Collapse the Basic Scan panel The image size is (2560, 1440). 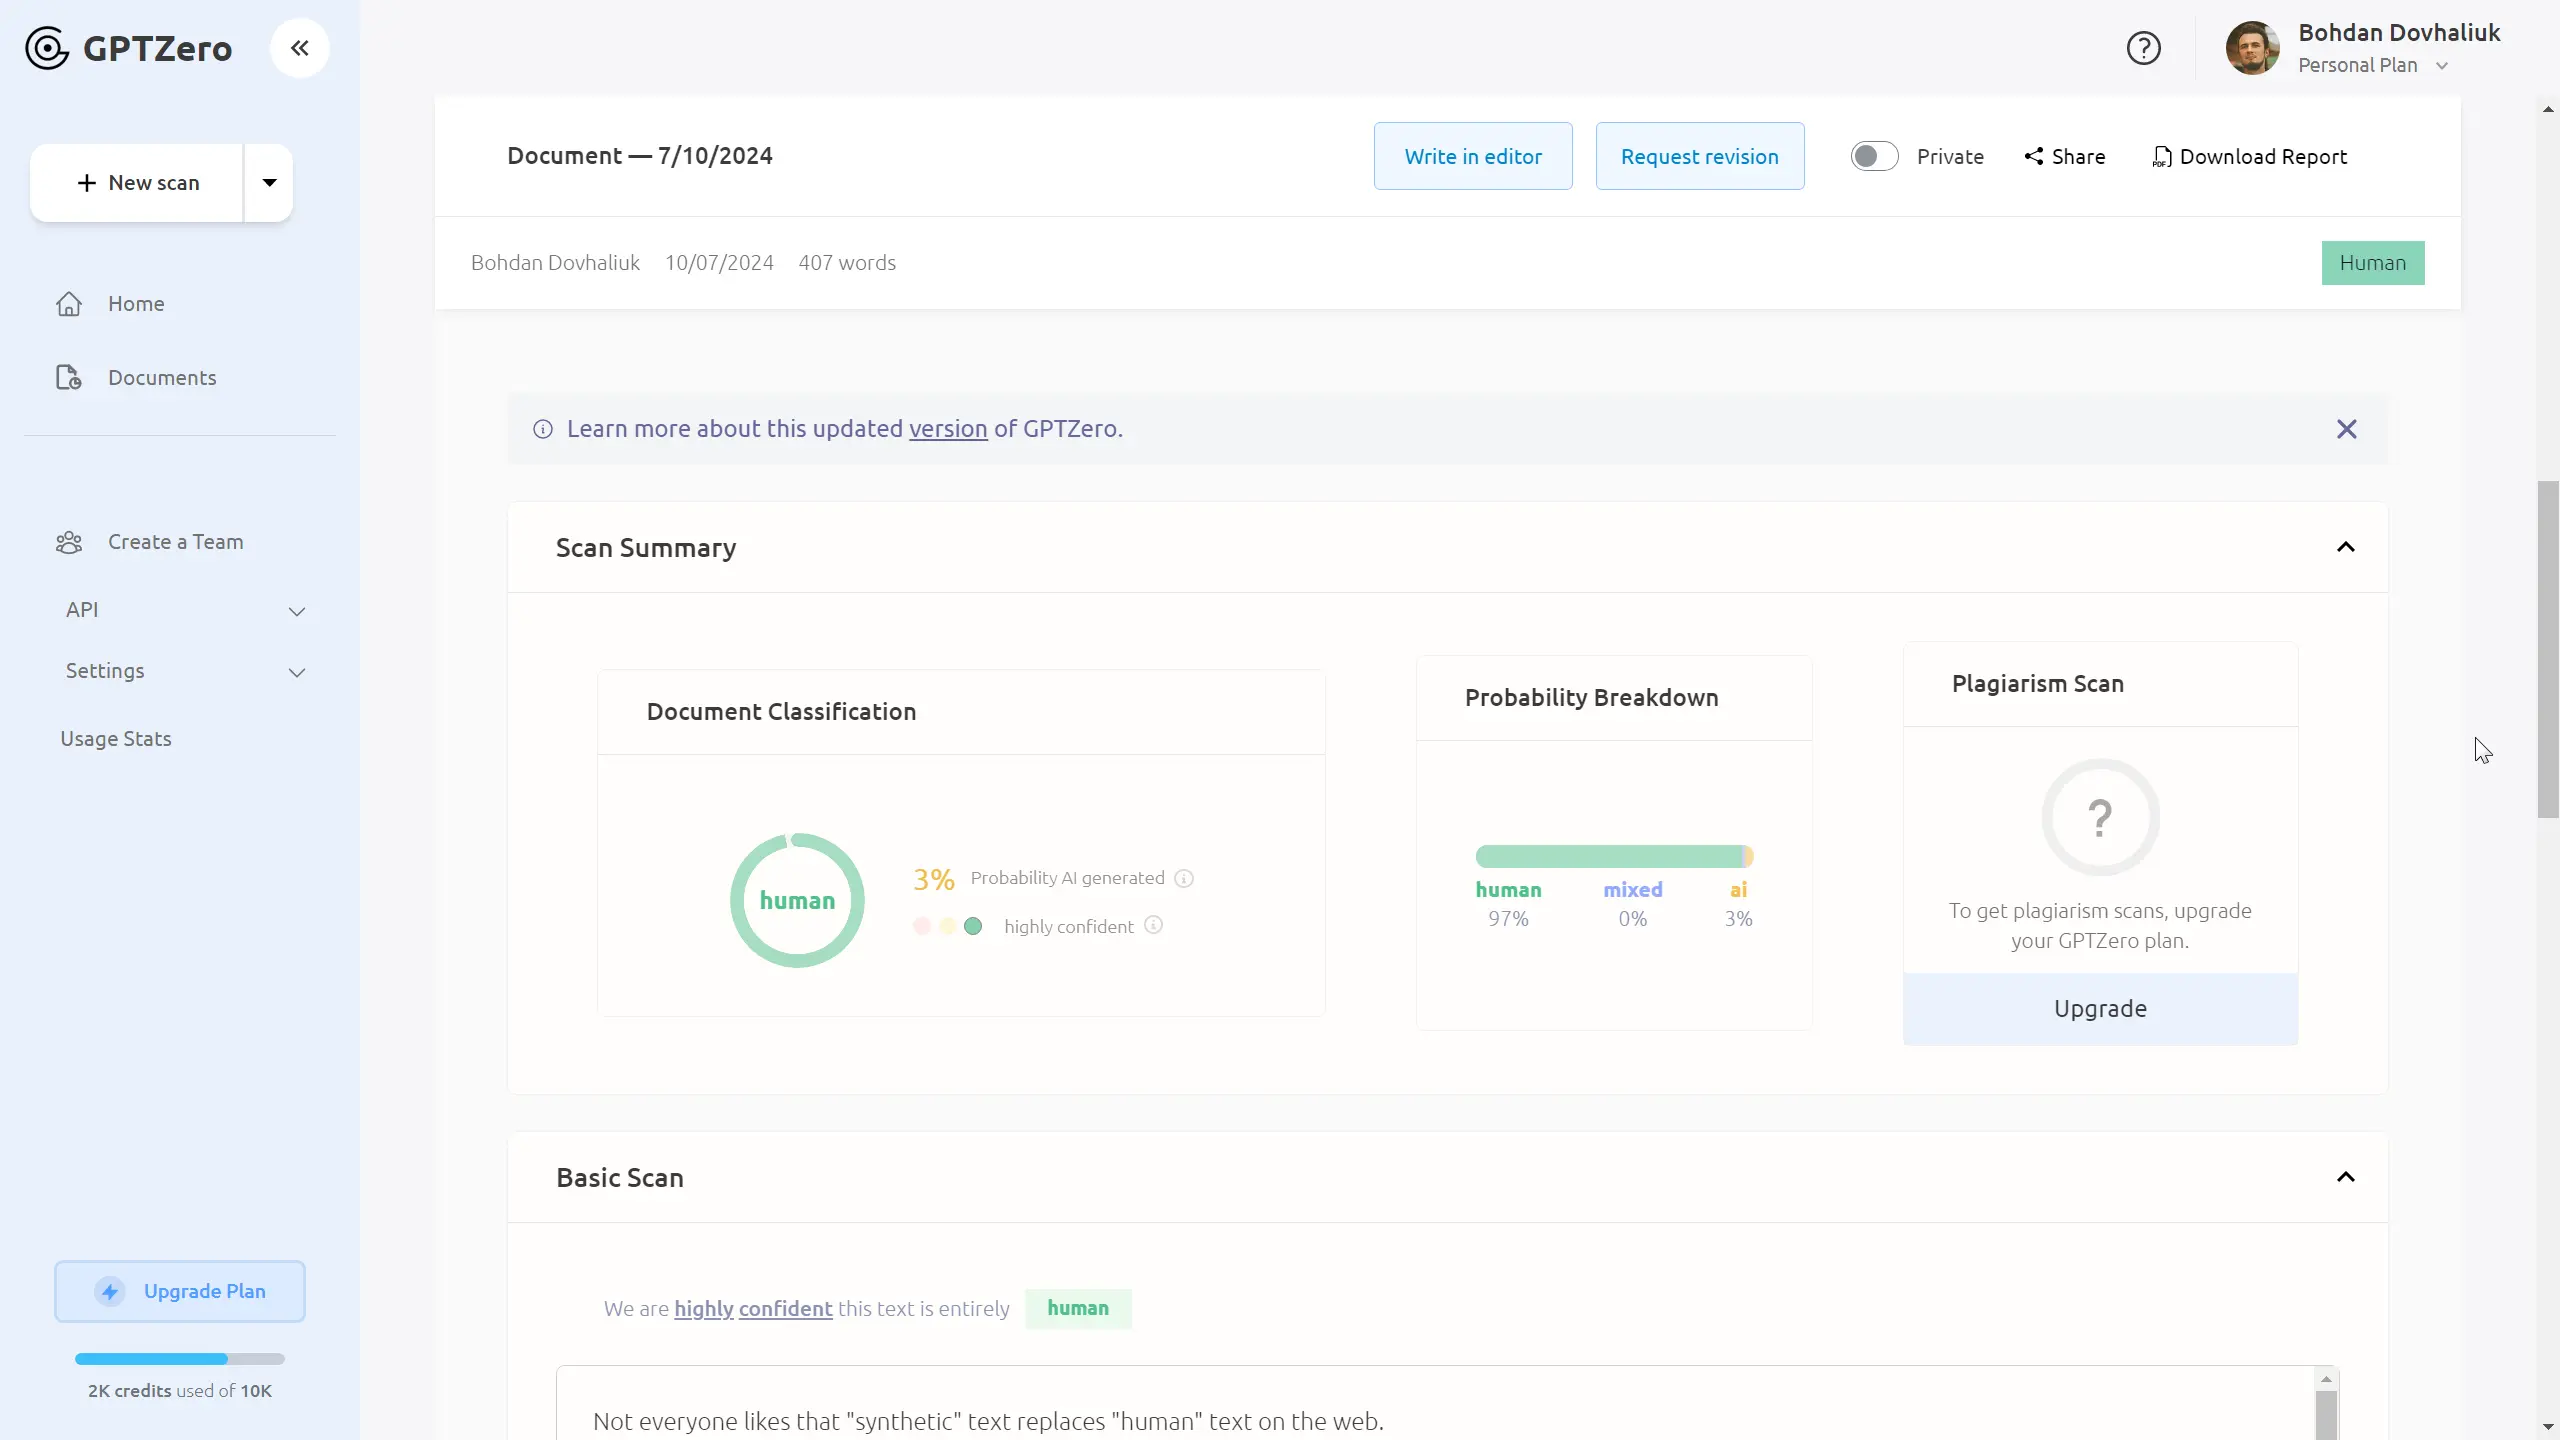coord(2345,1177)
